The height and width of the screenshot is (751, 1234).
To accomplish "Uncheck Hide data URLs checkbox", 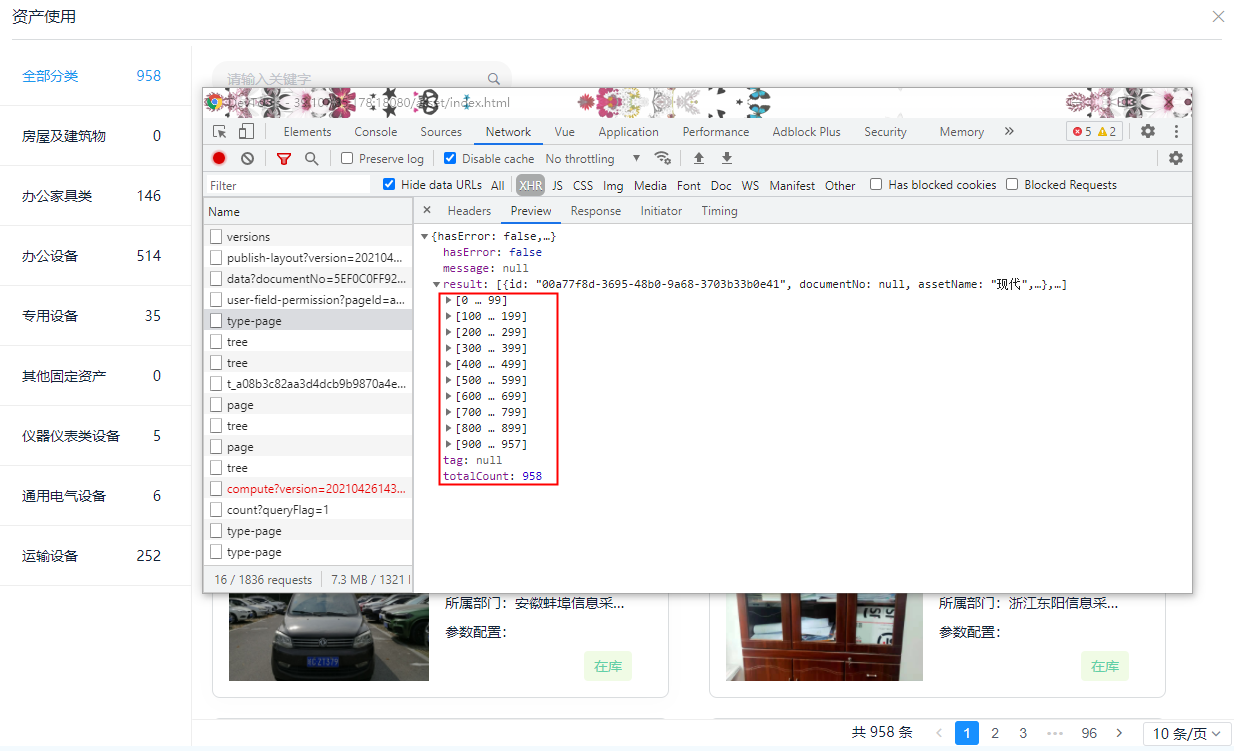I will pyautogui.click(x=390, y=184).
